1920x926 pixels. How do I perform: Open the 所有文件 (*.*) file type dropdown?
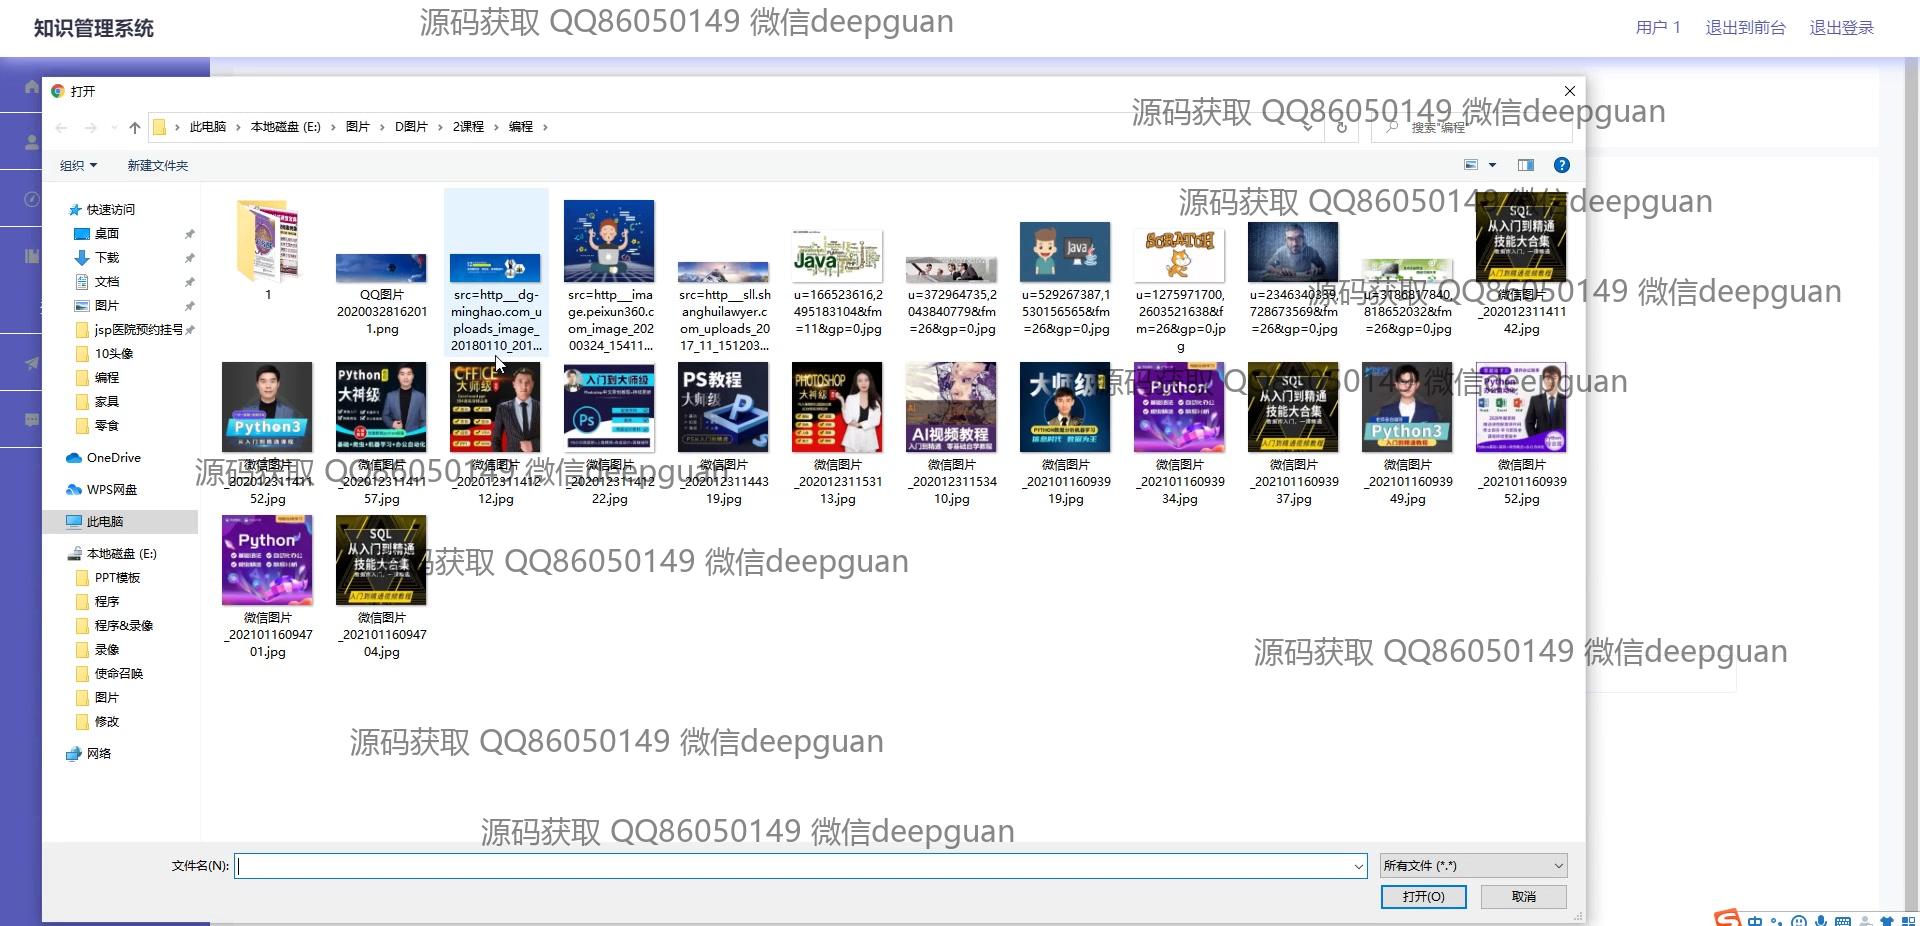1473,866
